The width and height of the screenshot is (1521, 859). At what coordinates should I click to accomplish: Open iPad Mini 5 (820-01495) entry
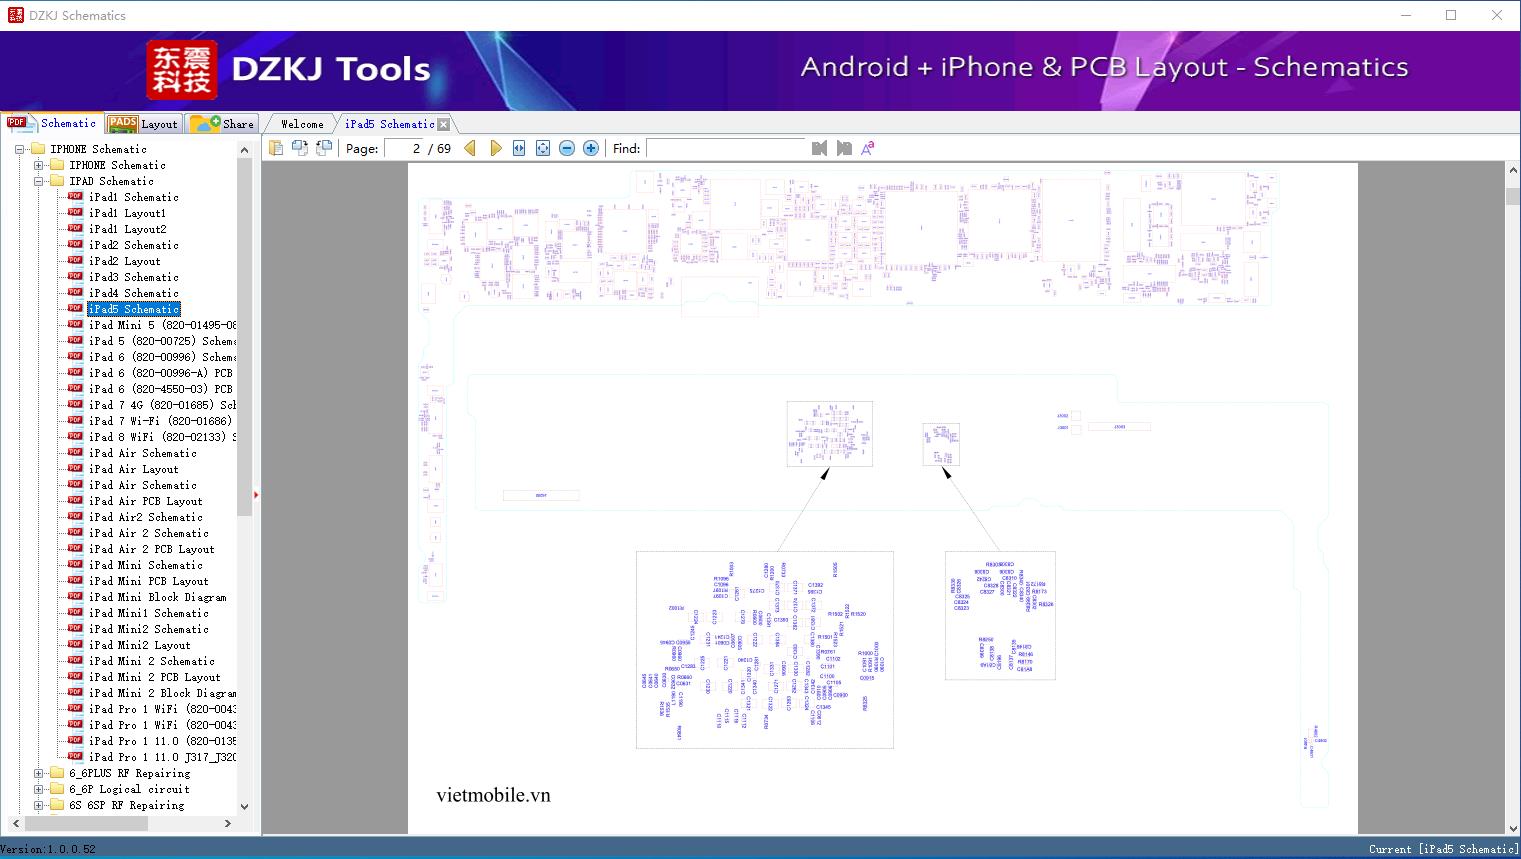point(162,325)
